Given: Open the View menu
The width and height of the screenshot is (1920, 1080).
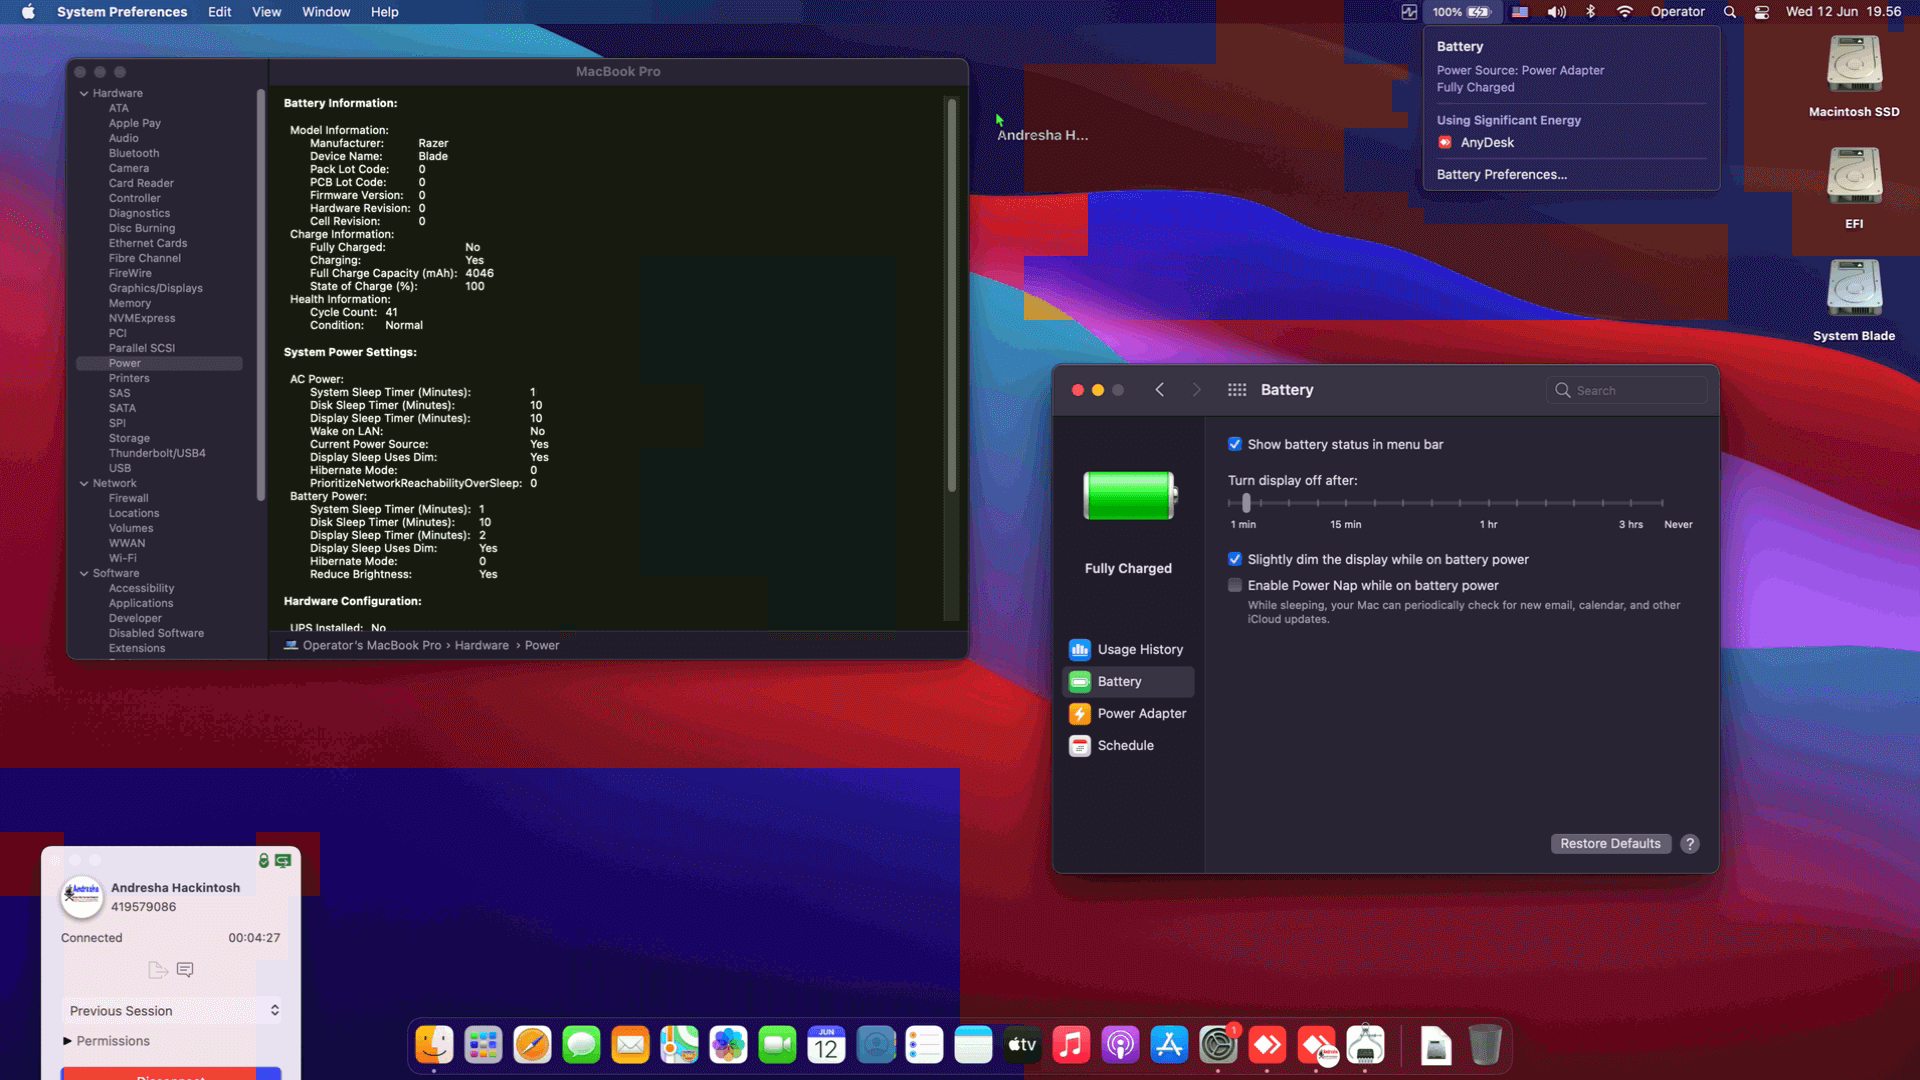Looking at the screenshot, I should click(x=266, y=12).
